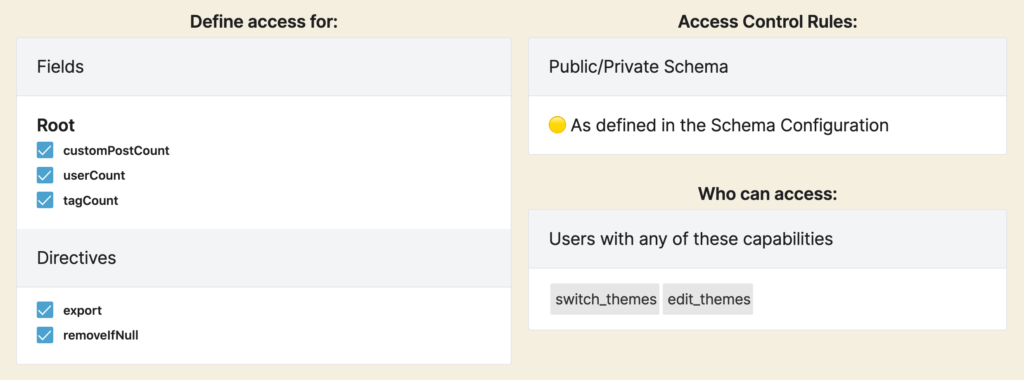Toggle the userCount field checkbox
Screen dimensions: 1024x380
coord(44,175)
